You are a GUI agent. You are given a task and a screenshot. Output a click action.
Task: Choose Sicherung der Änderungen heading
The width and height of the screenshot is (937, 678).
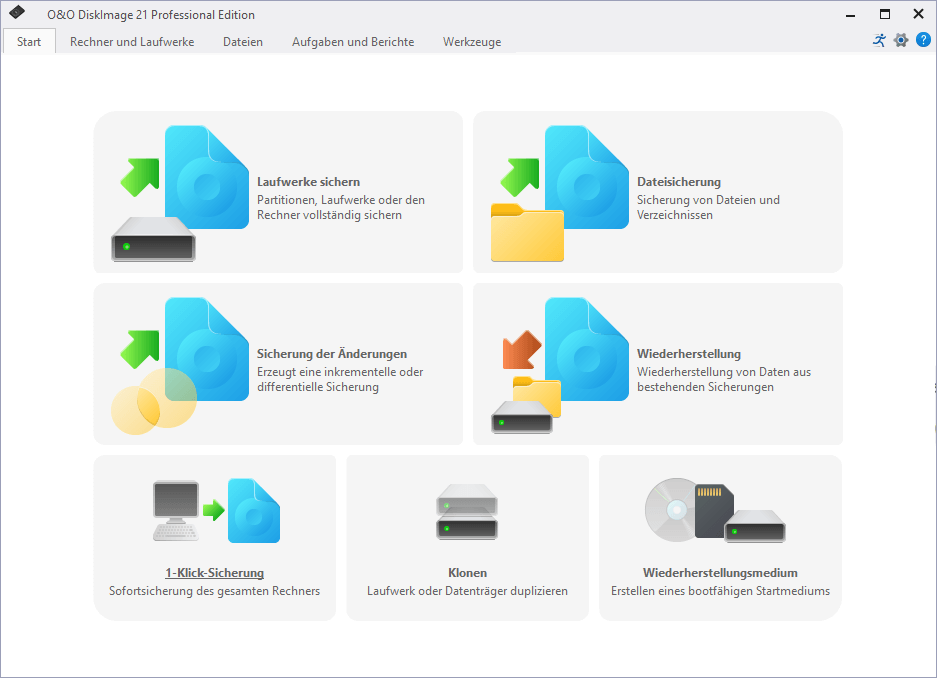332,354
